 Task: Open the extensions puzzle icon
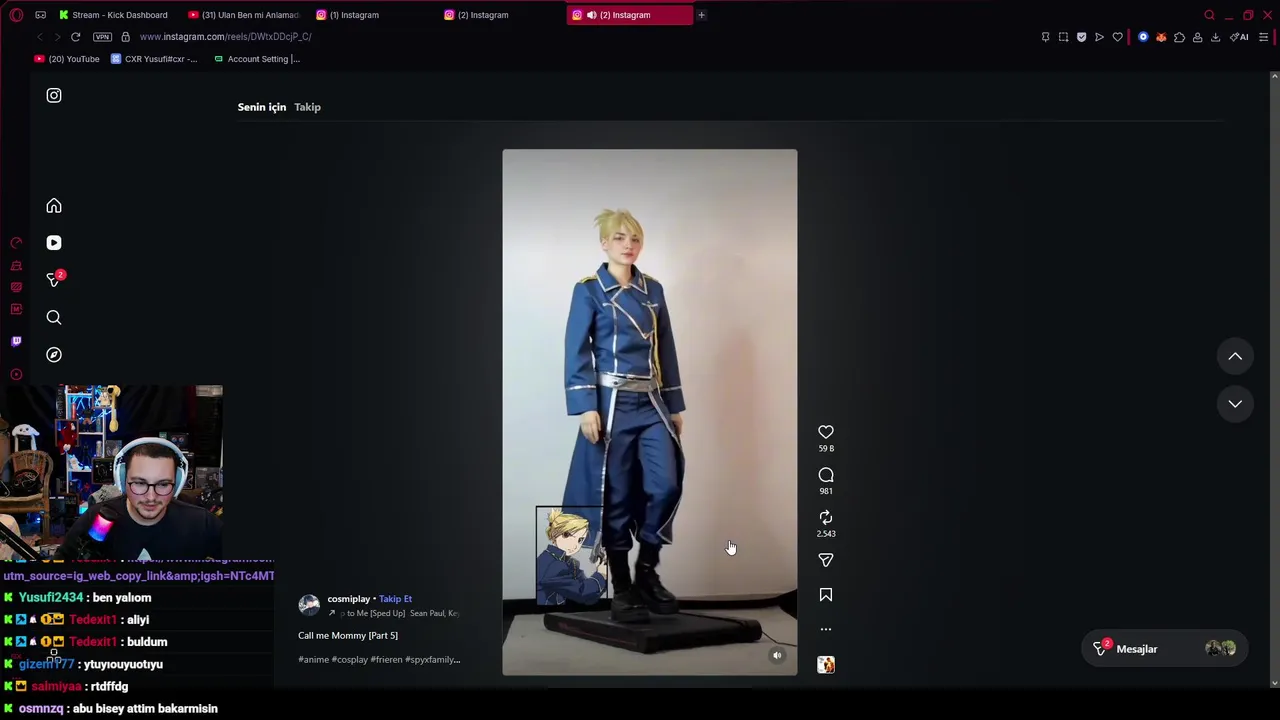1179,37
